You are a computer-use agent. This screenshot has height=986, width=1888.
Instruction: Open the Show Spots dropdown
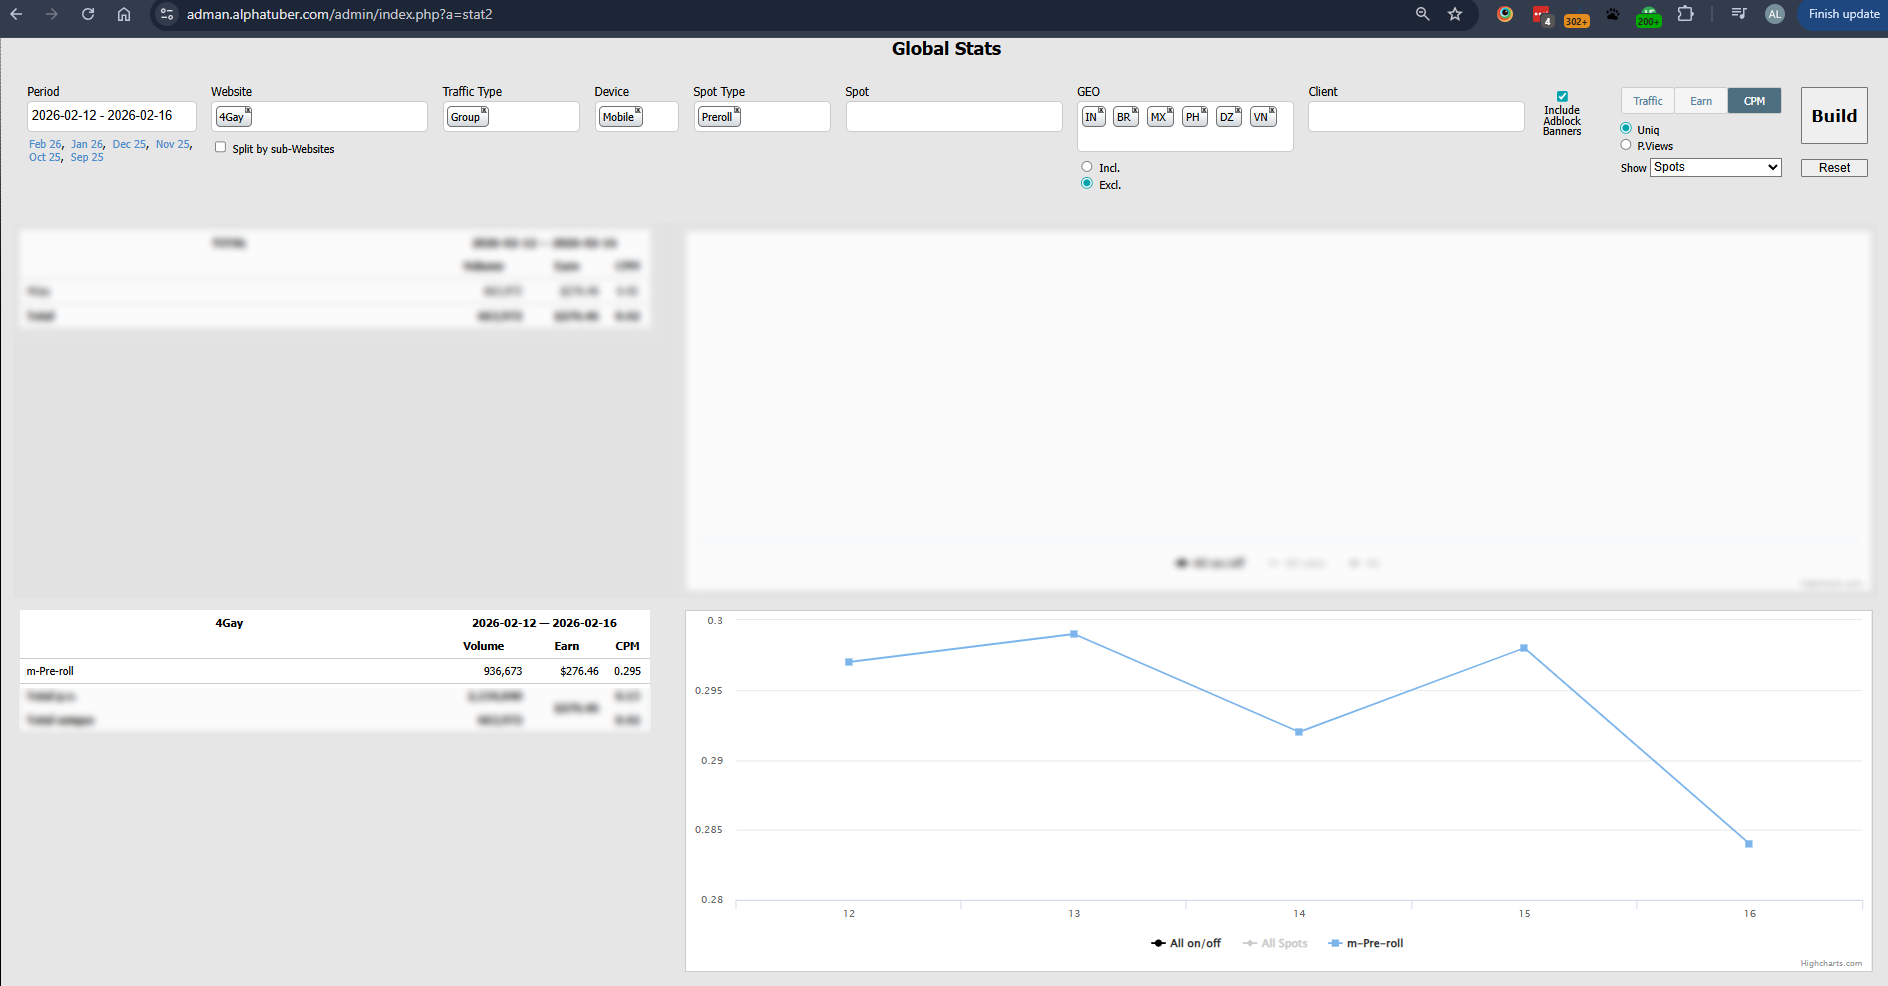(x=1716, y=167)
